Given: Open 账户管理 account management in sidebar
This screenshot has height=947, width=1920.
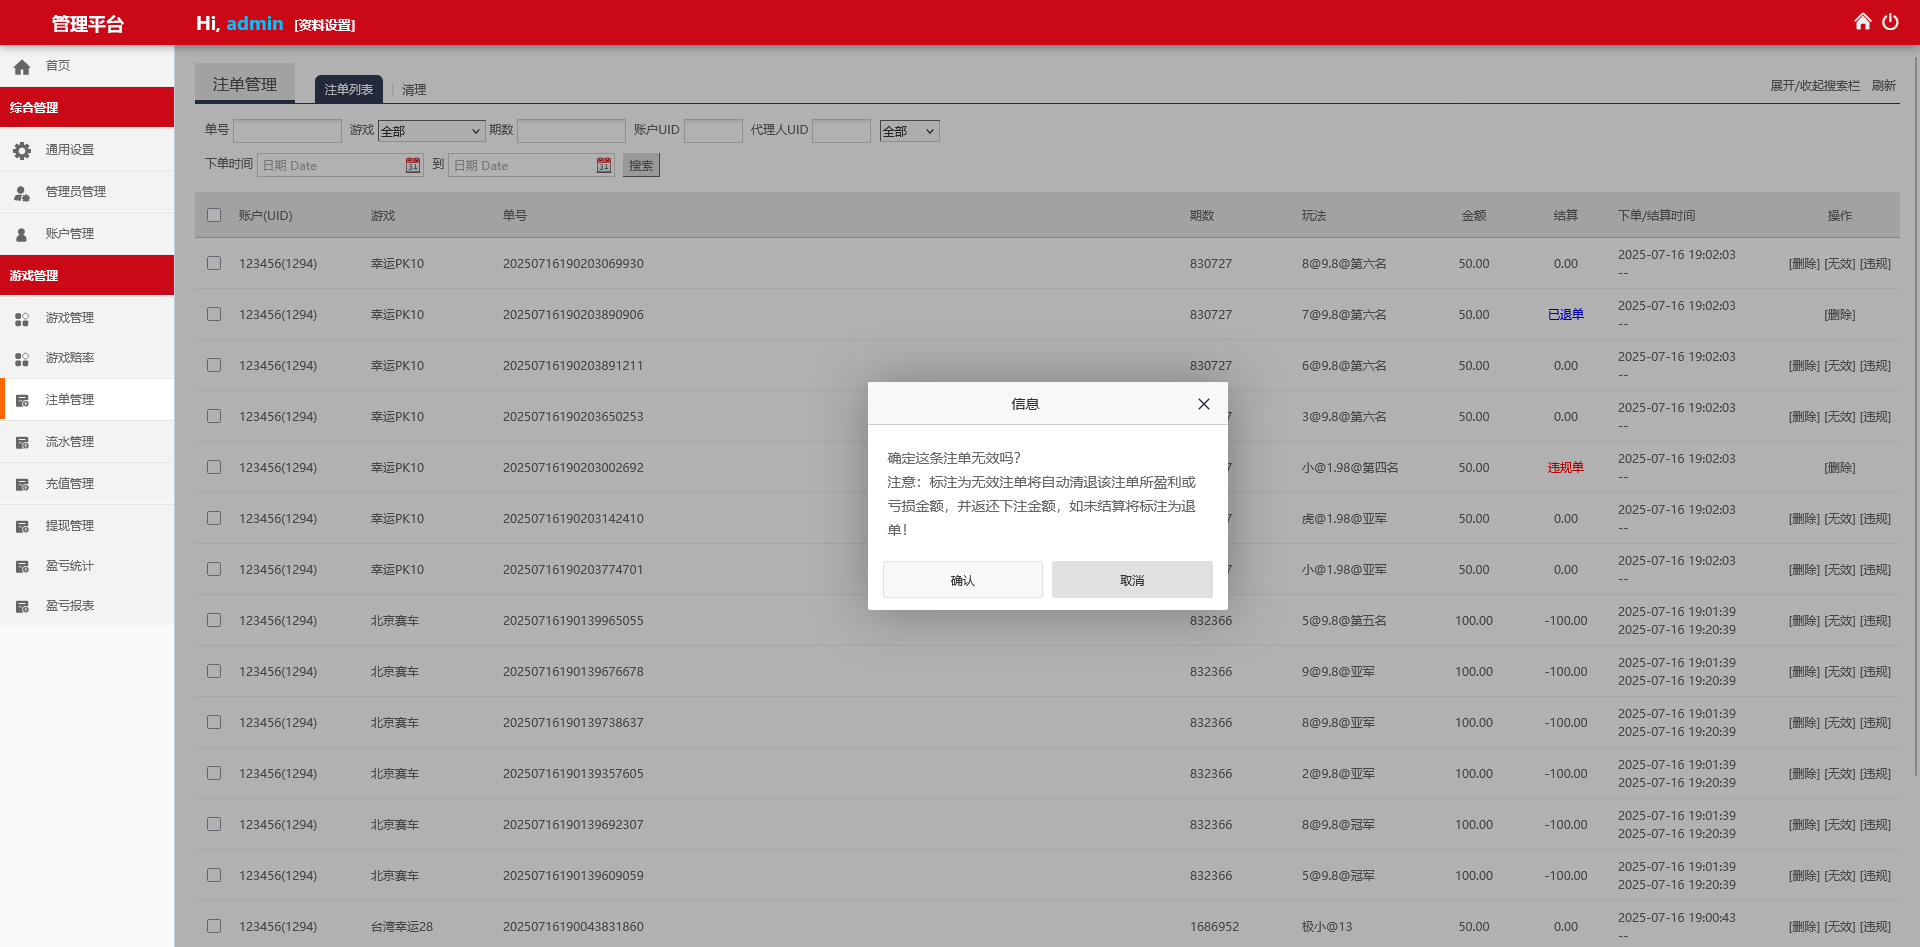Looking at the screenshot, I should point(68,233).
